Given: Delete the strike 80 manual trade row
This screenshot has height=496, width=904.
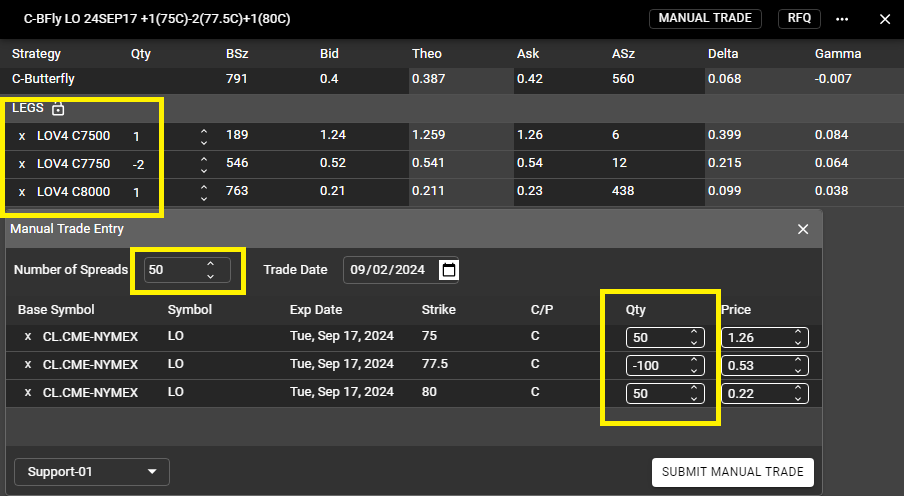Looking at the screenshot, I should pos(28,393).
